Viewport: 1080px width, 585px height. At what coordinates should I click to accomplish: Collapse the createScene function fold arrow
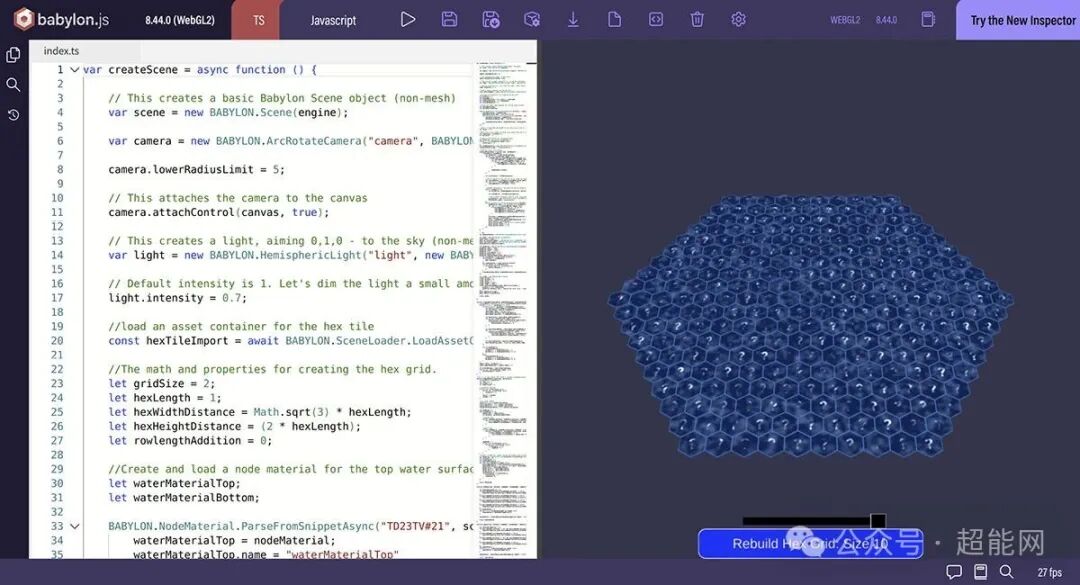click(x=74, y=69)
